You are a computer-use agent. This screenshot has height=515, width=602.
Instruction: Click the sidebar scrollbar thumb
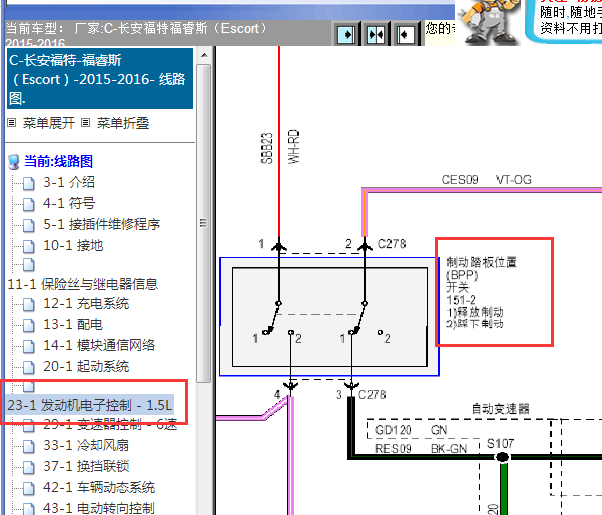[204, 223]
